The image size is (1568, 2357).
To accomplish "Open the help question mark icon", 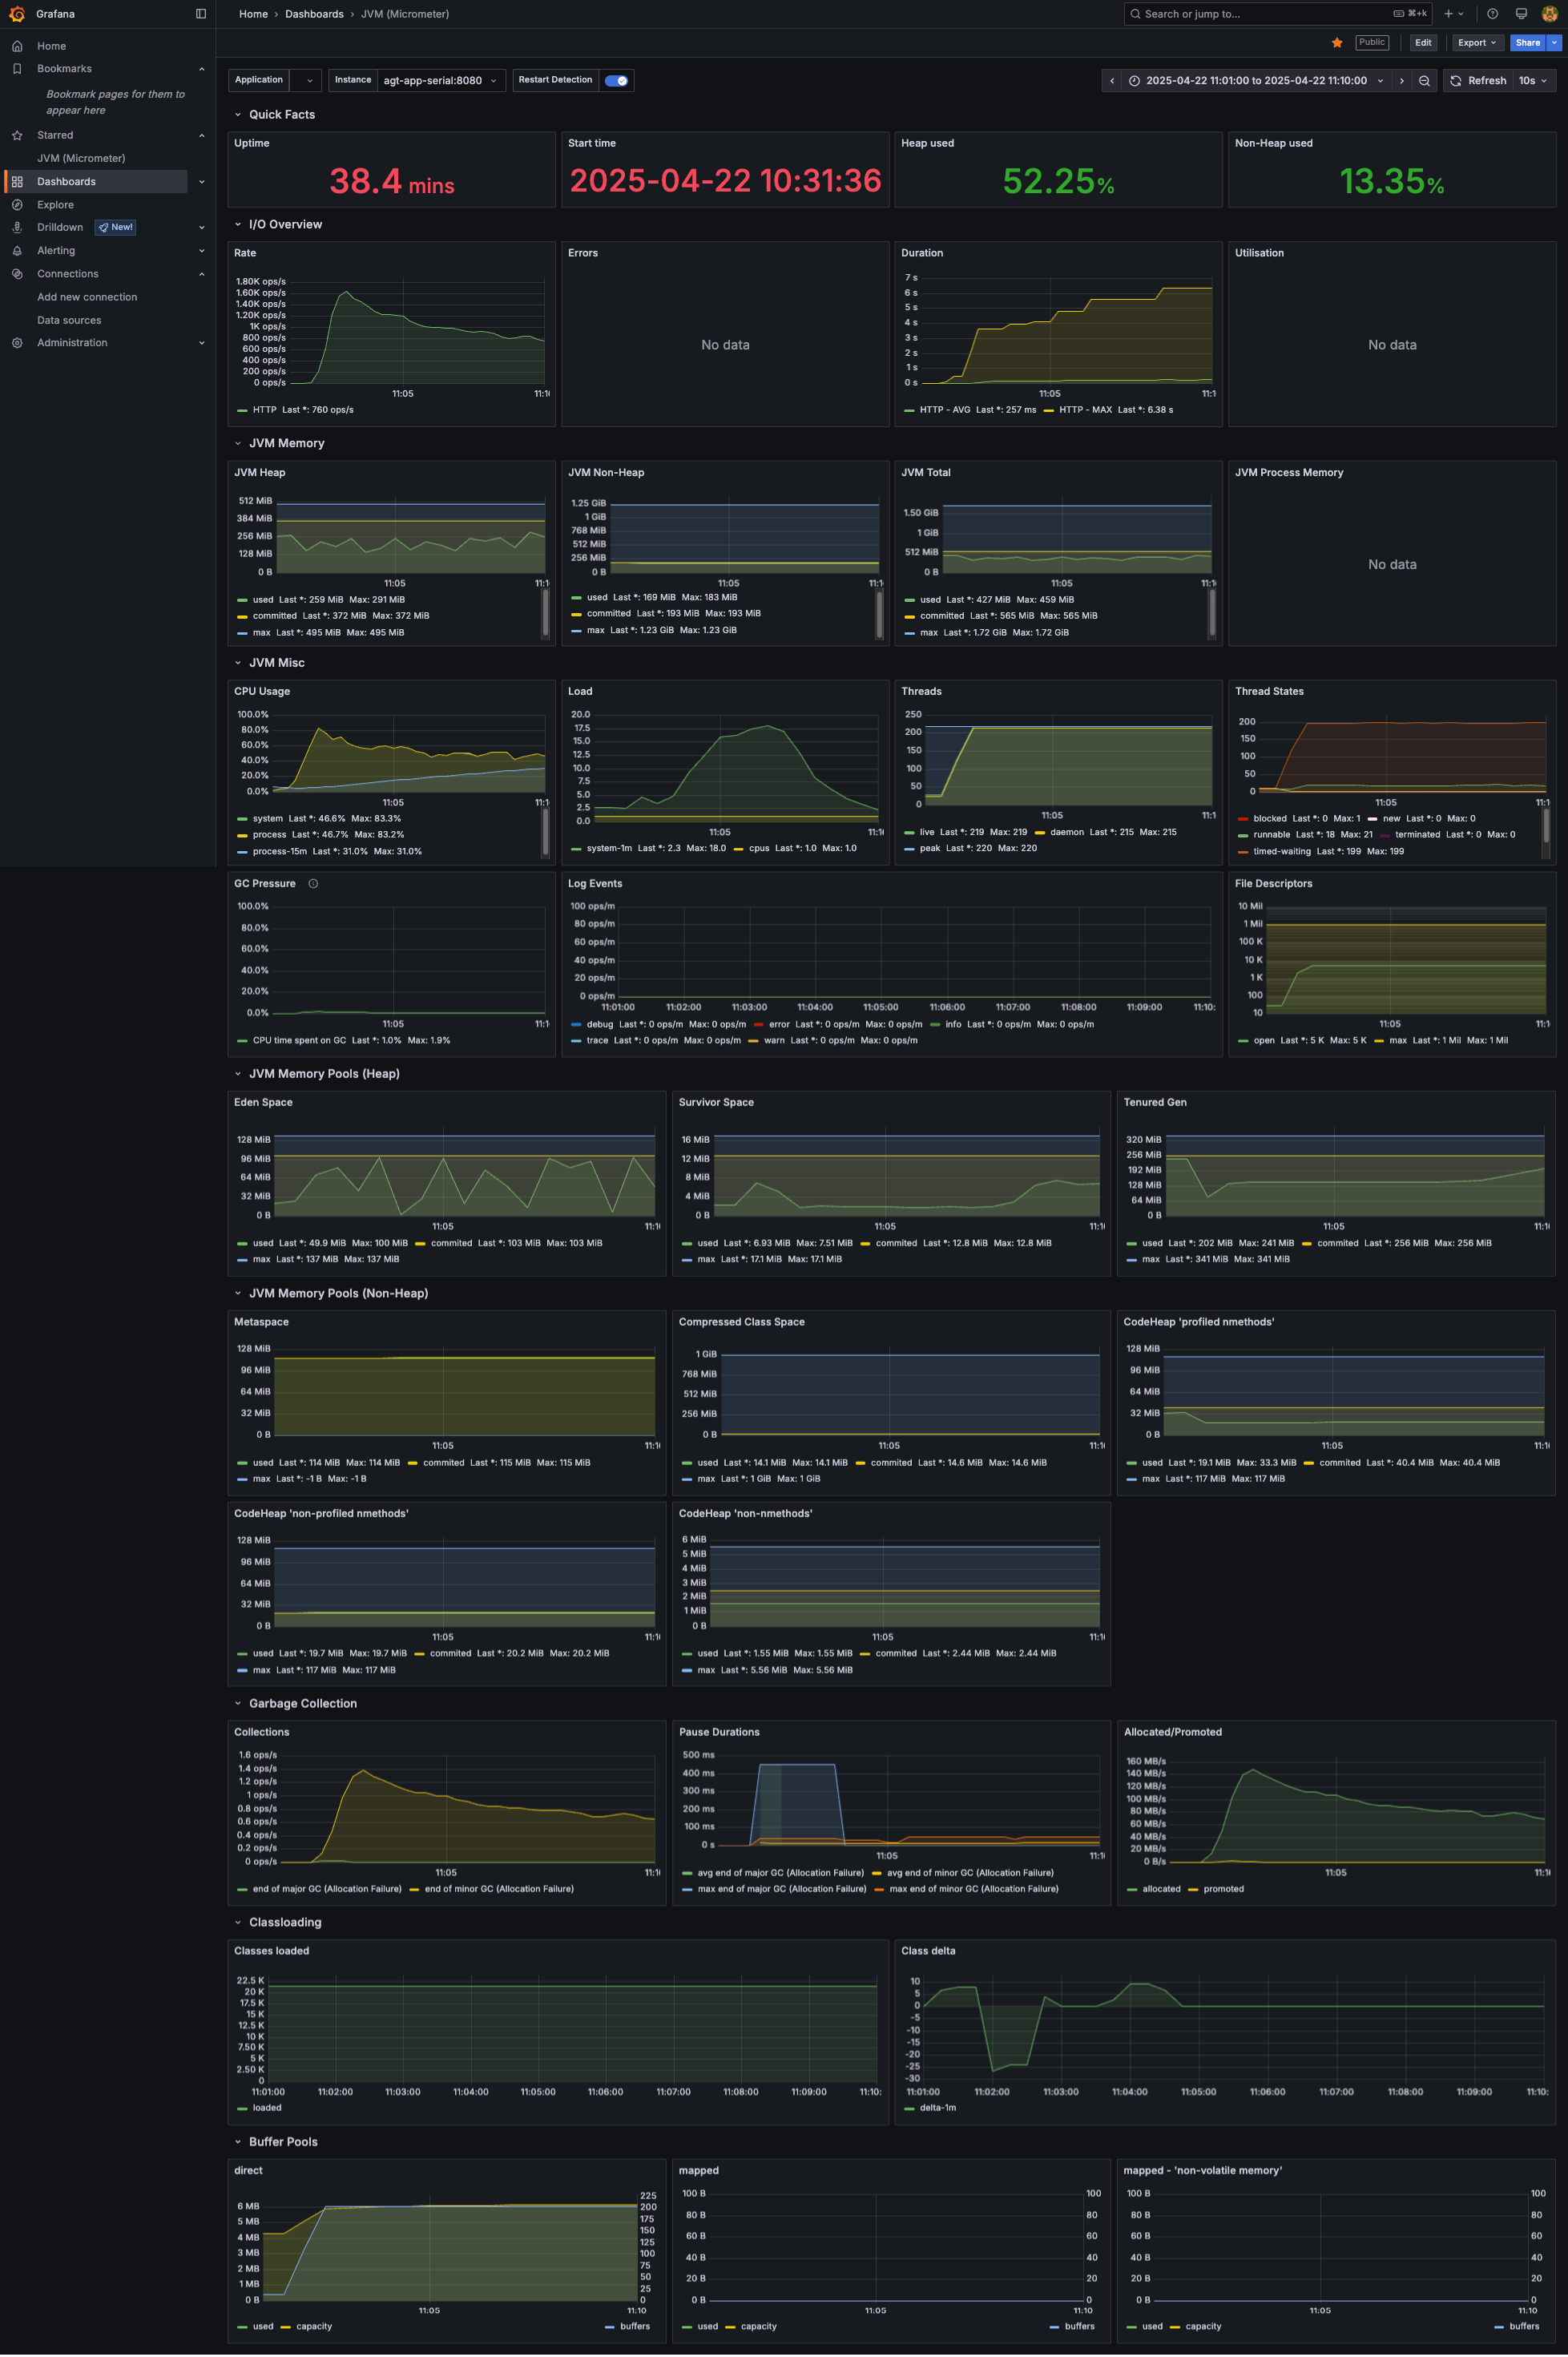I will [1492, 14].
